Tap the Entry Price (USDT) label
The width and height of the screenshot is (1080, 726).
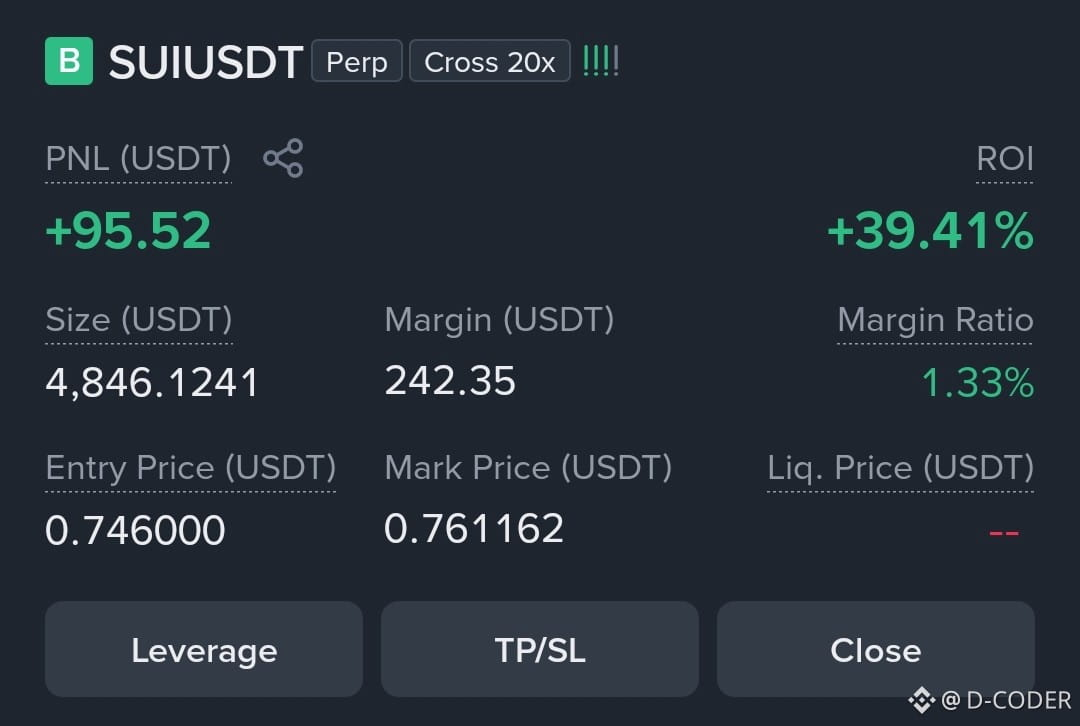coord(191,468)
